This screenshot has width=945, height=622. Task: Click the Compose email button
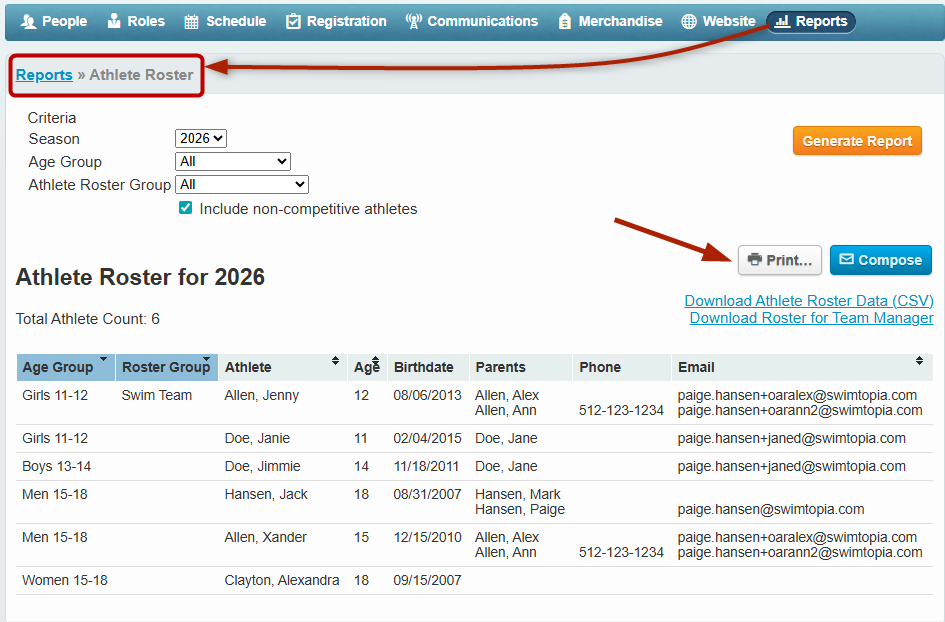point(880,260)
